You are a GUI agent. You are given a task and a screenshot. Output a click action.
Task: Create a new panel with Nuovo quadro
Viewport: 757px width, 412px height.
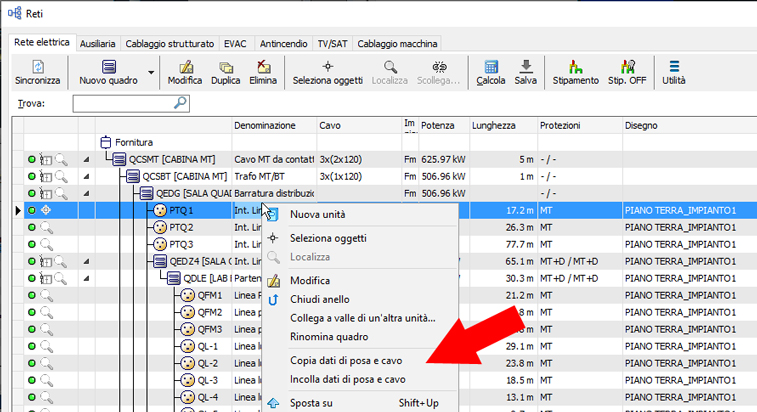click(x=109, y=72)
